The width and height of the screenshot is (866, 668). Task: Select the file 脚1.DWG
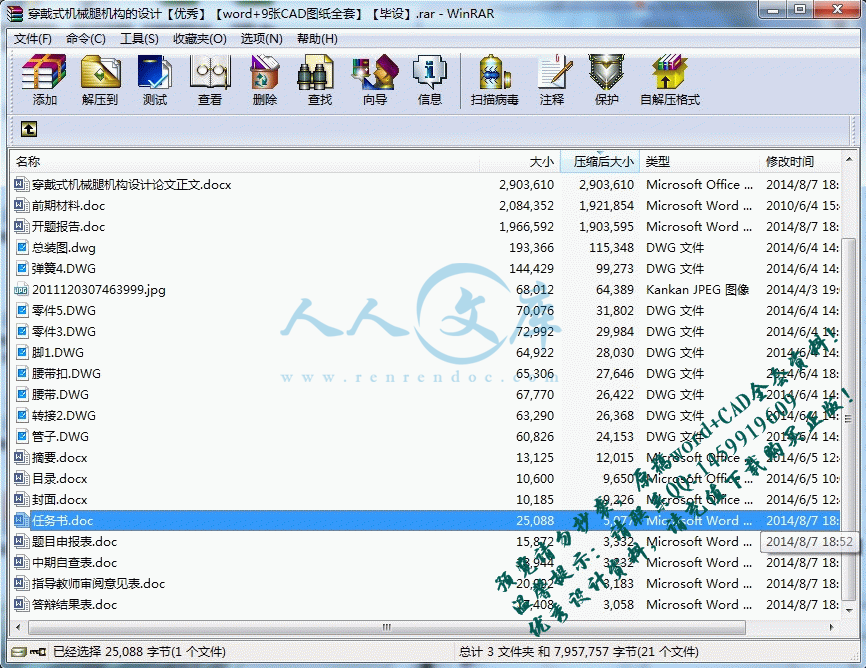click(x=57, y=353)
